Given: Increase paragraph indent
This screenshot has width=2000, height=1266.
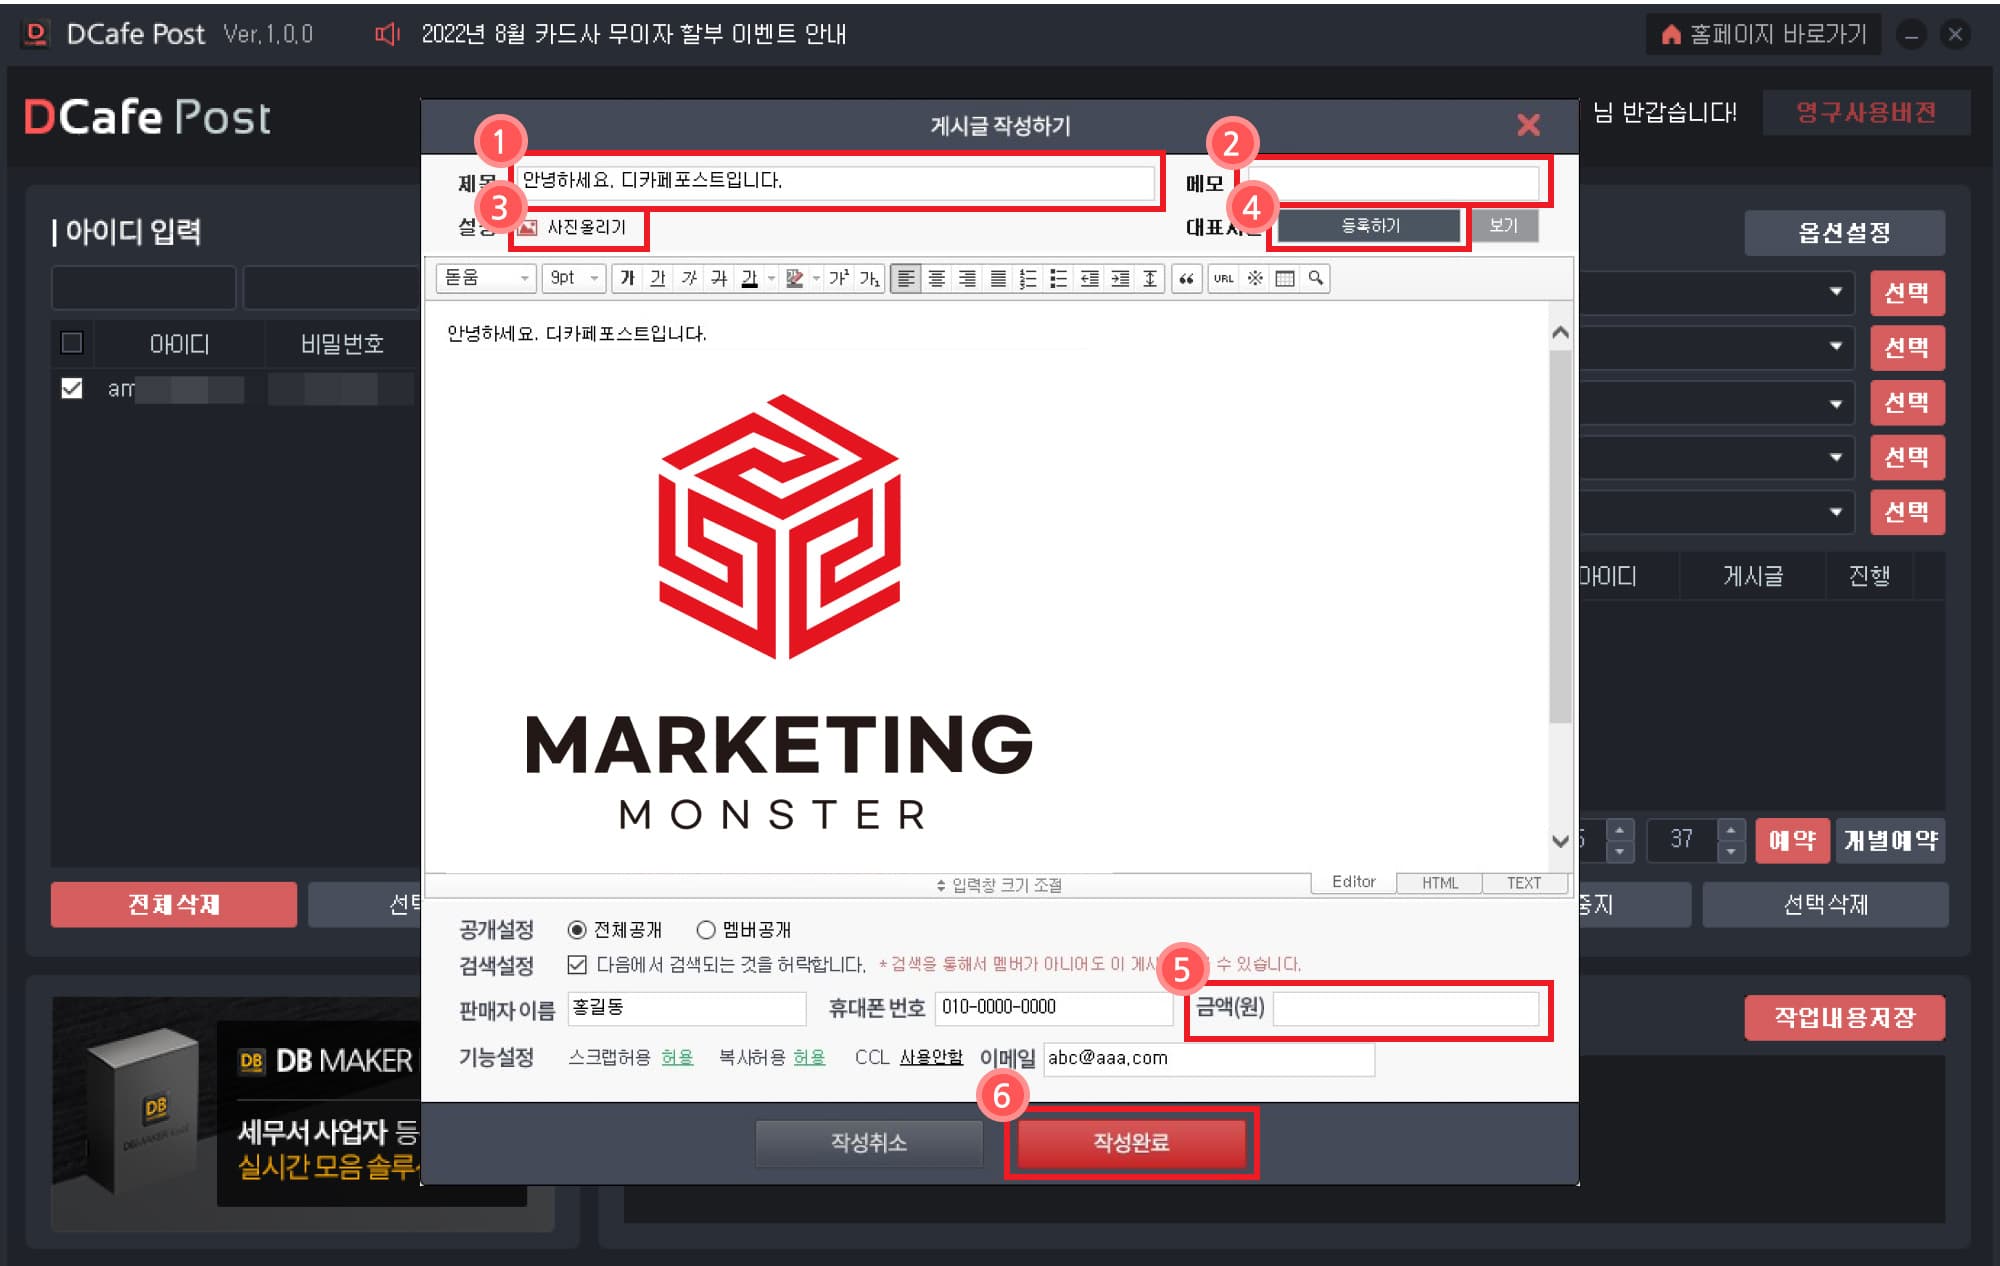Looking at the screenshot, I should pos(1120,278).
